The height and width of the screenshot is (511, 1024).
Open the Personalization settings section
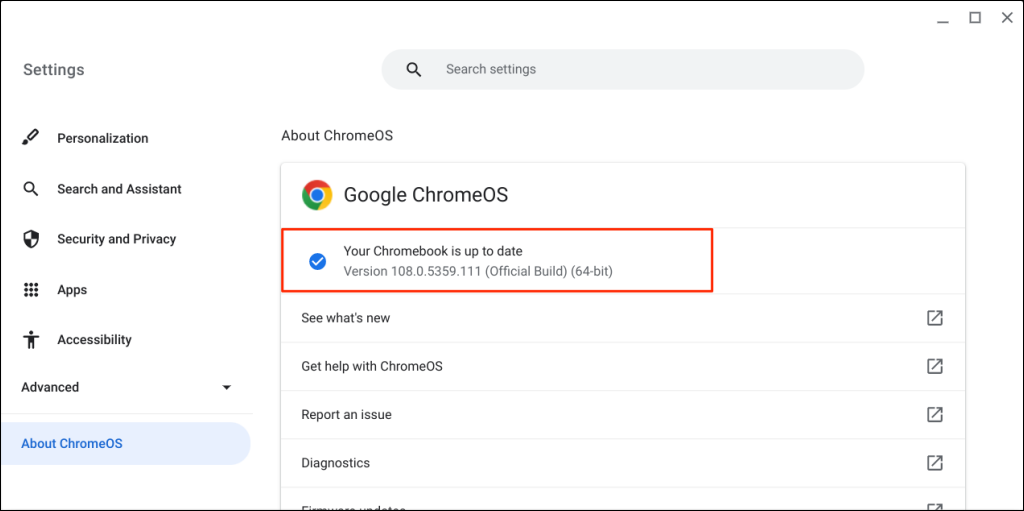(x=102, y=138)
